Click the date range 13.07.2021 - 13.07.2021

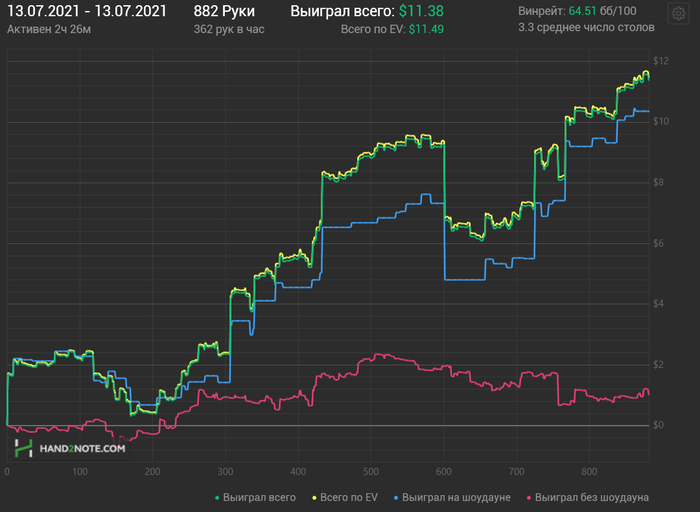87,11
